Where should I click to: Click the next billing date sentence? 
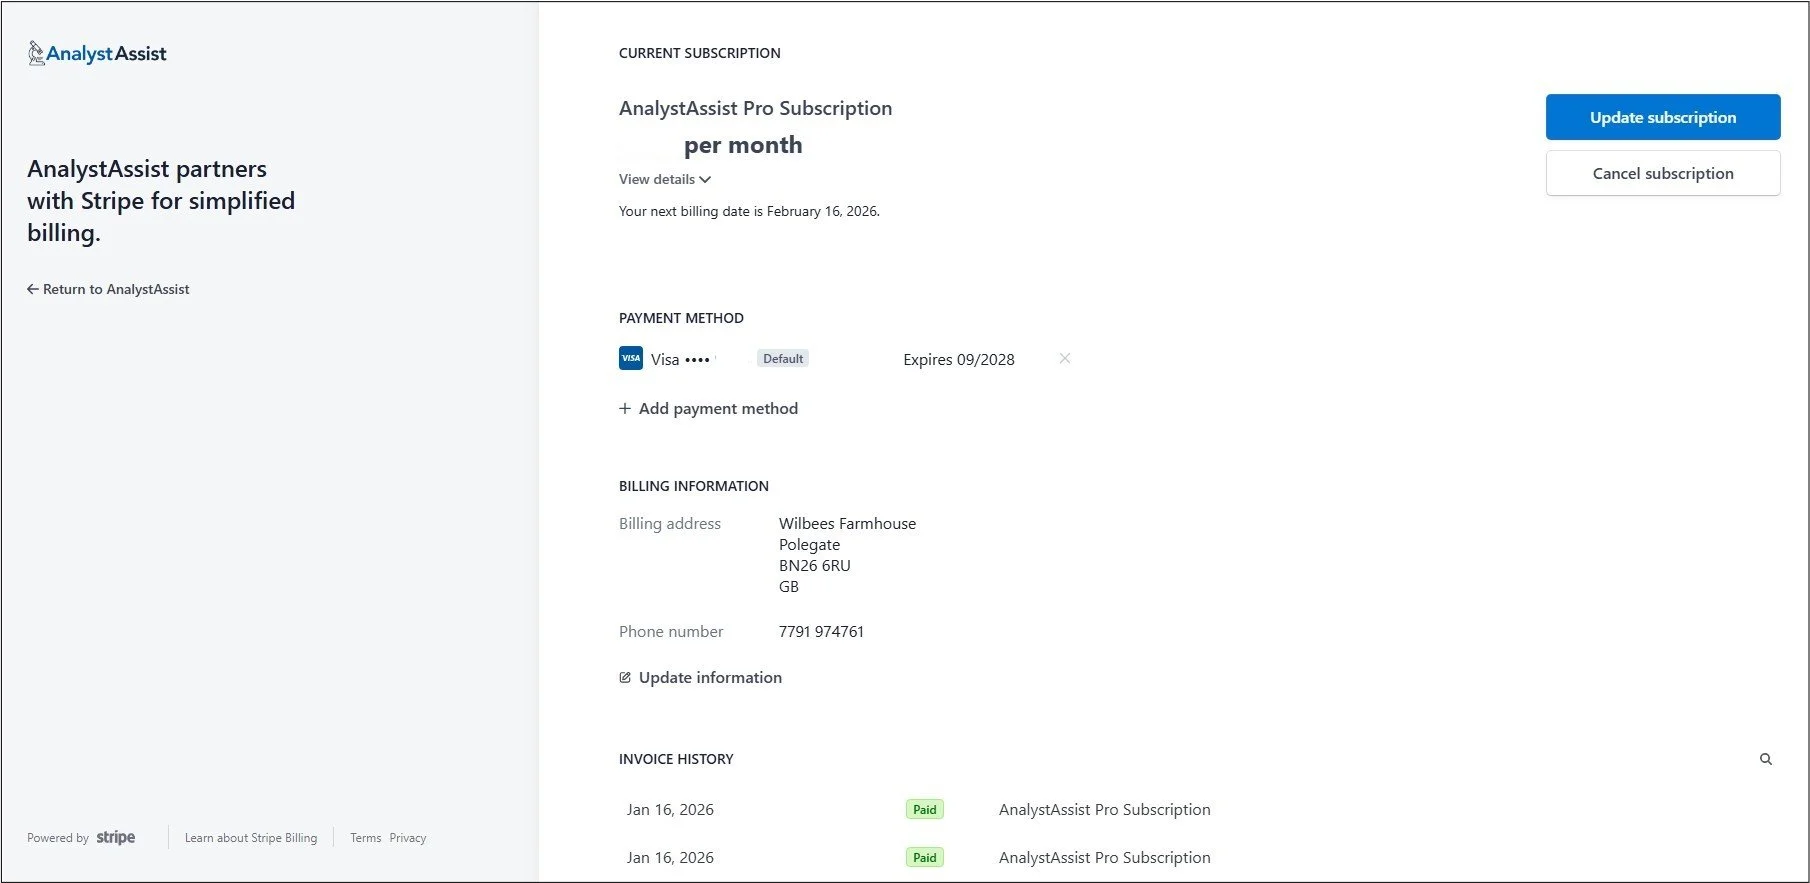pos(749,211)
